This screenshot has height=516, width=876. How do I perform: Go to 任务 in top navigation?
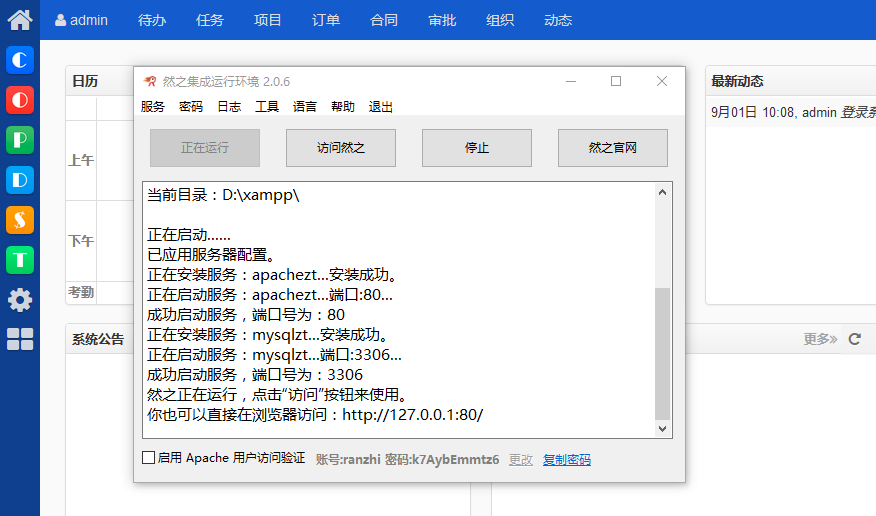pyautogui.click(x=210, y=20)
